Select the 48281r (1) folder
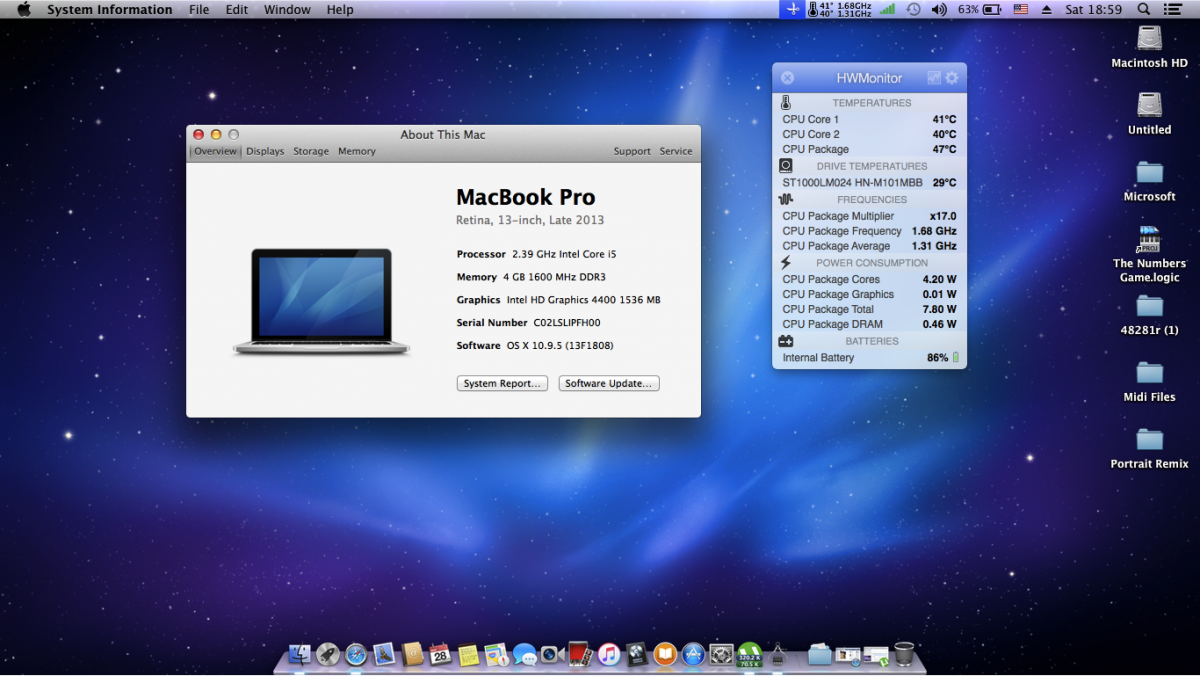This screenshot has width=1200, height=676. point(1150,315)
